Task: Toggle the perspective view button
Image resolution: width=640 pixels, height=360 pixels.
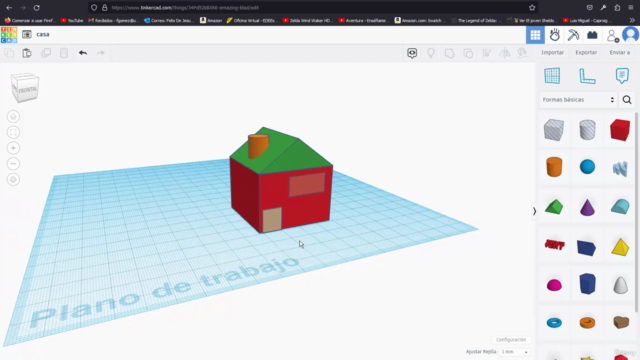Action: pos(13,180)
